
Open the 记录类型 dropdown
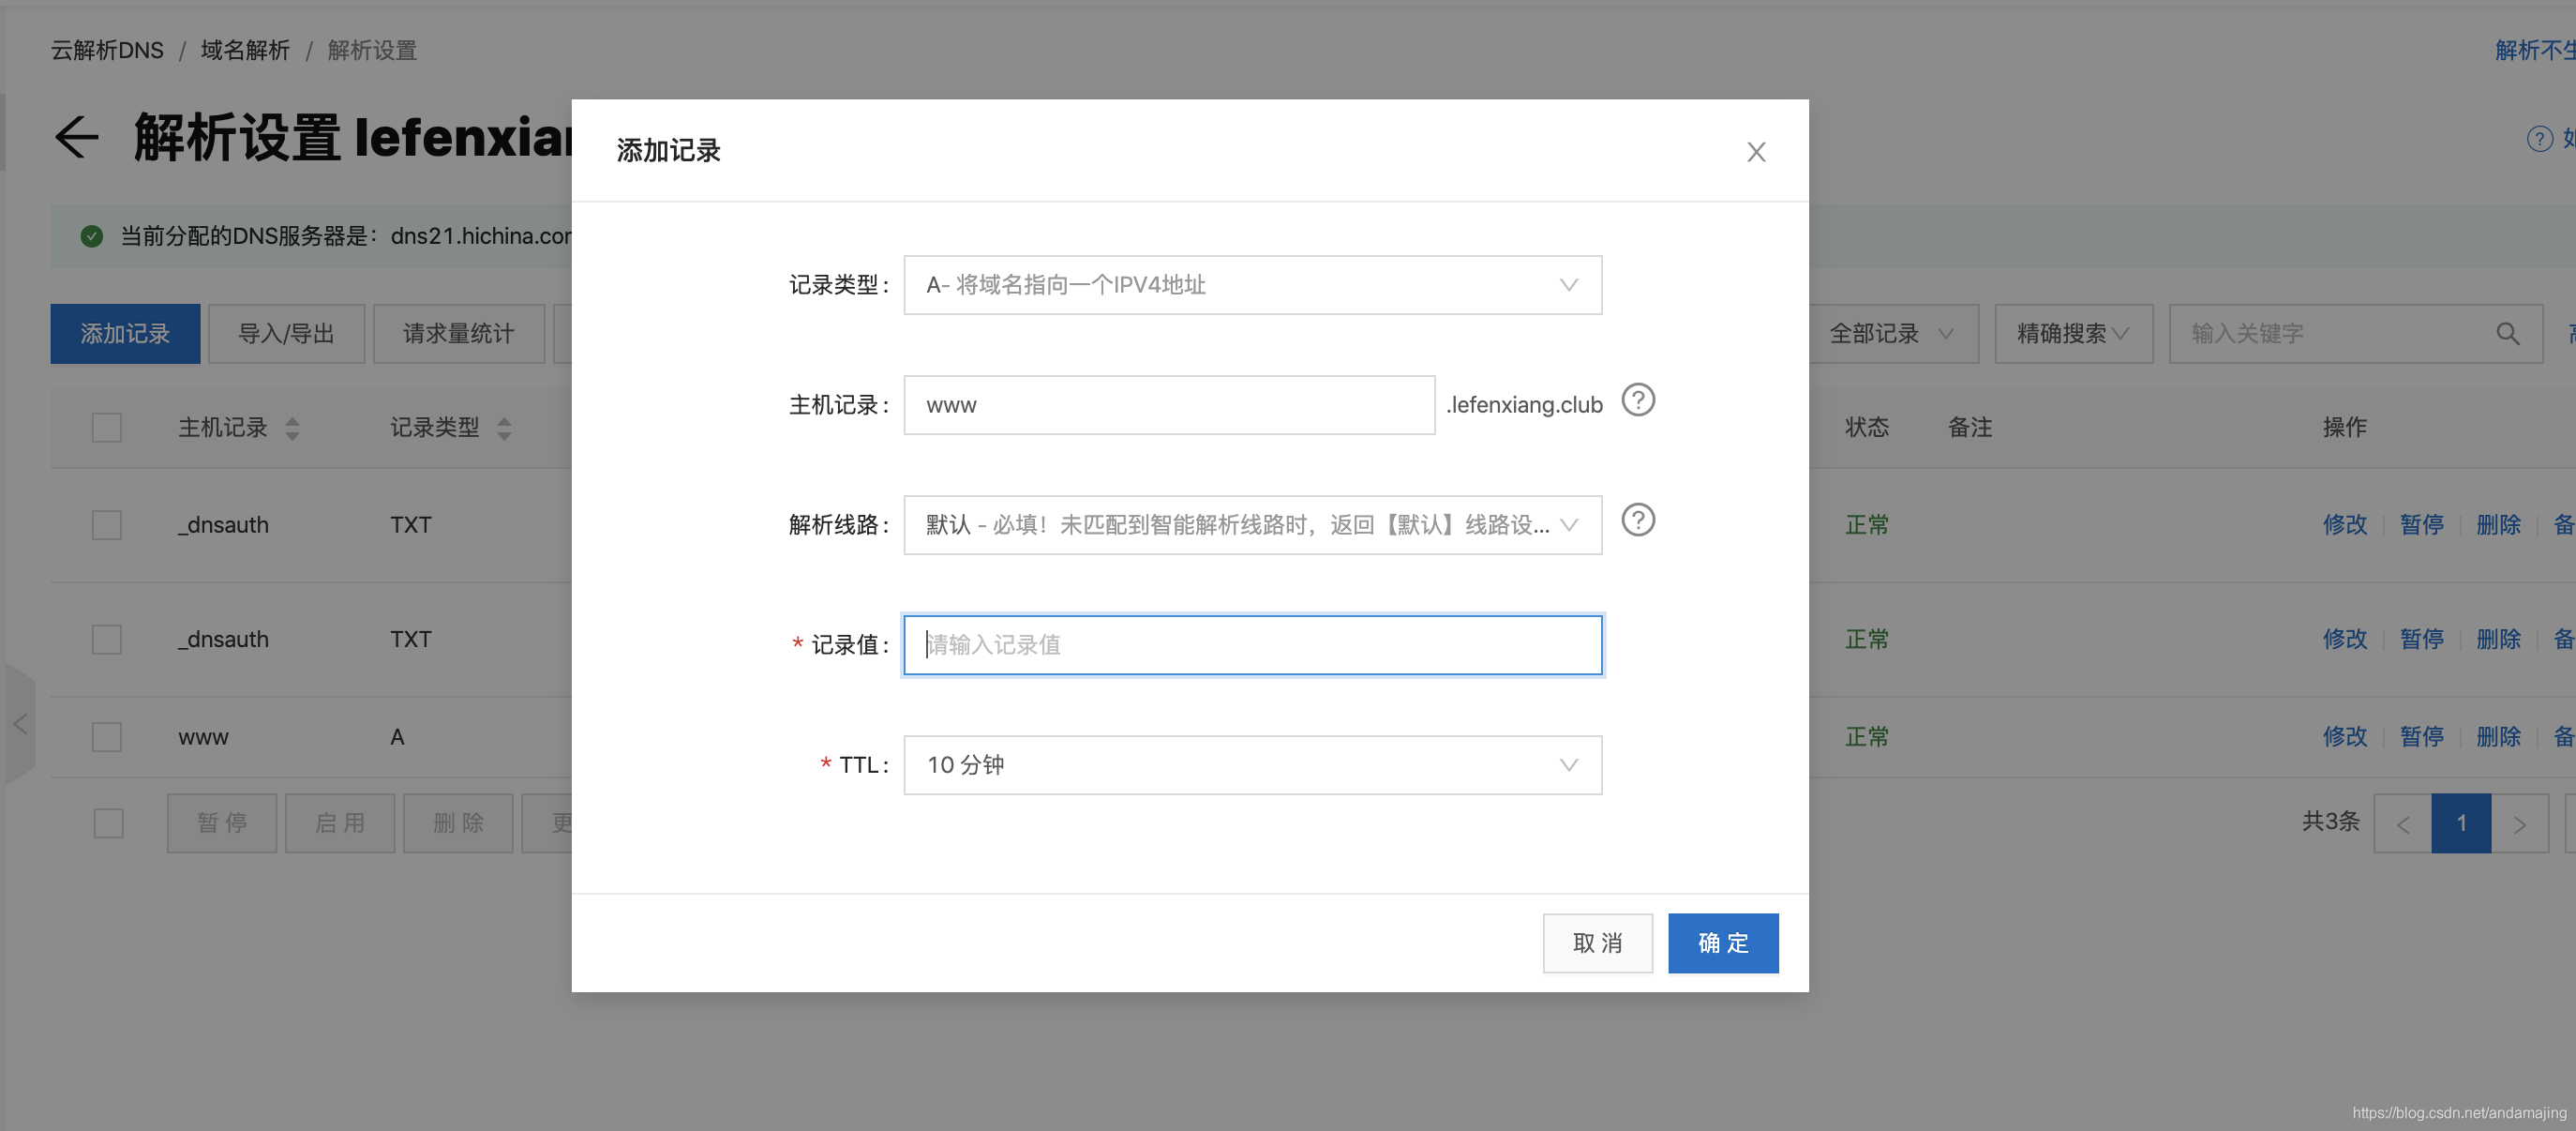1251,284
